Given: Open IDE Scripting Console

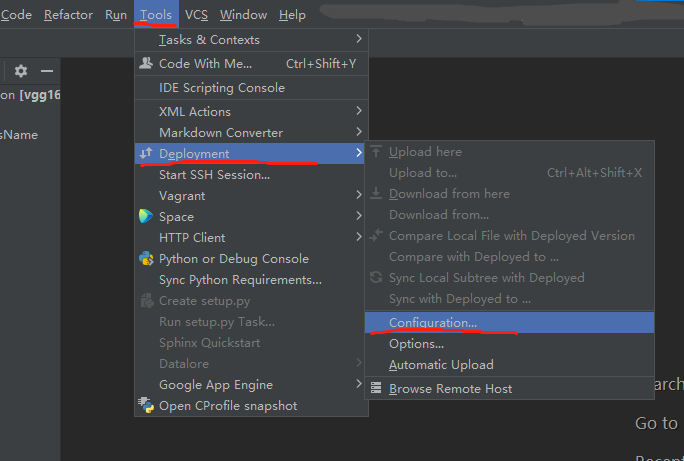Looking at the screenshot, I should click(221, 87).
